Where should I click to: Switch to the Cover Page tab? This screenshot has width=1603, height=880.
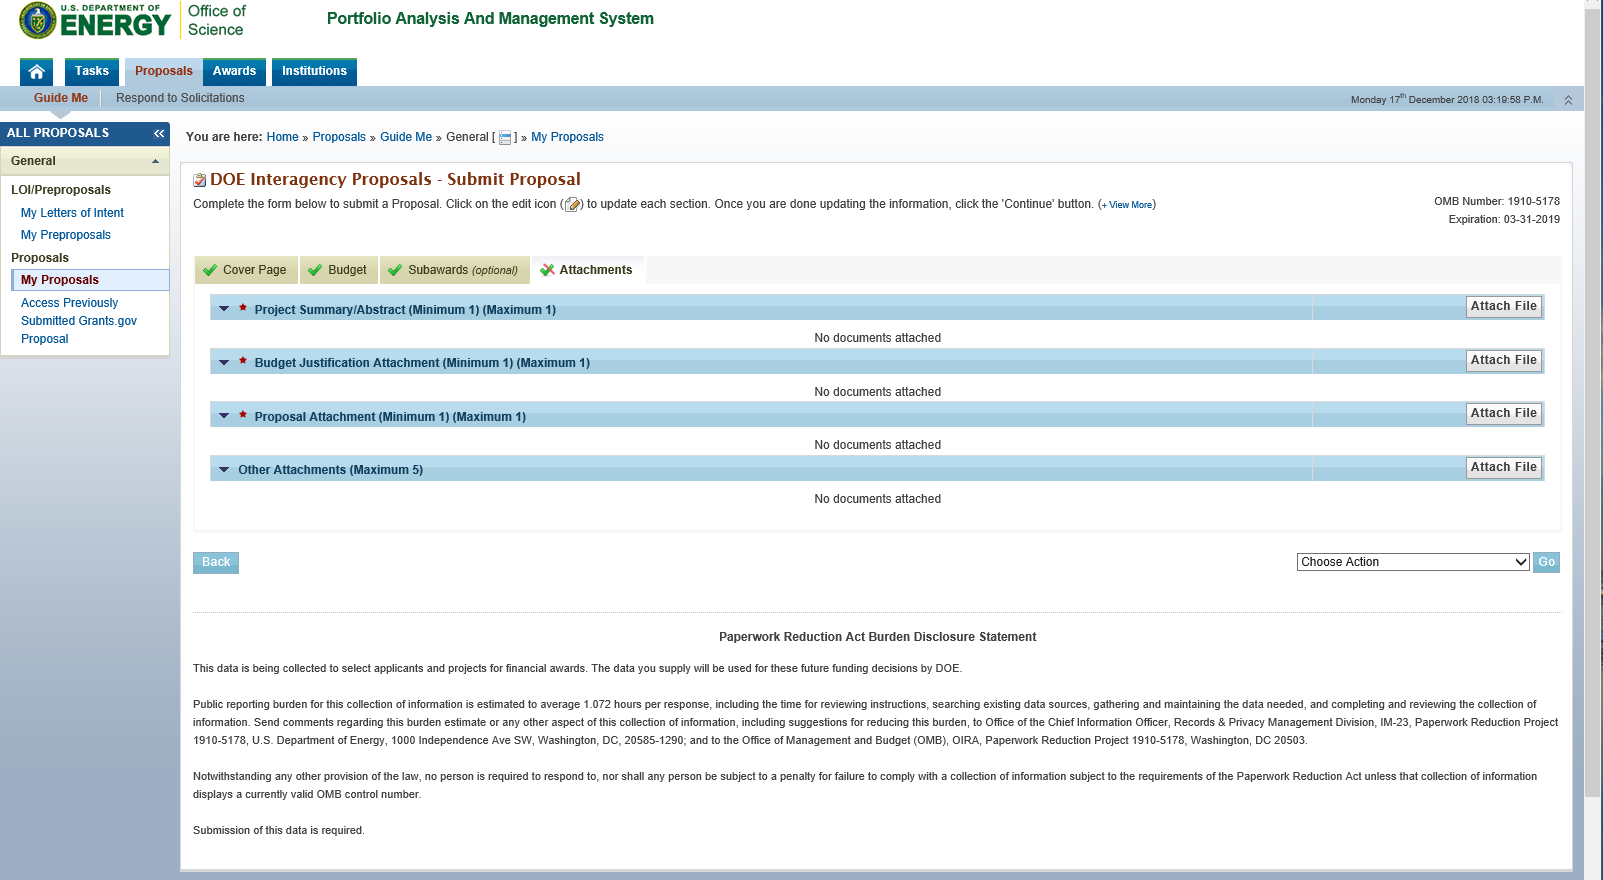(246, 270)
